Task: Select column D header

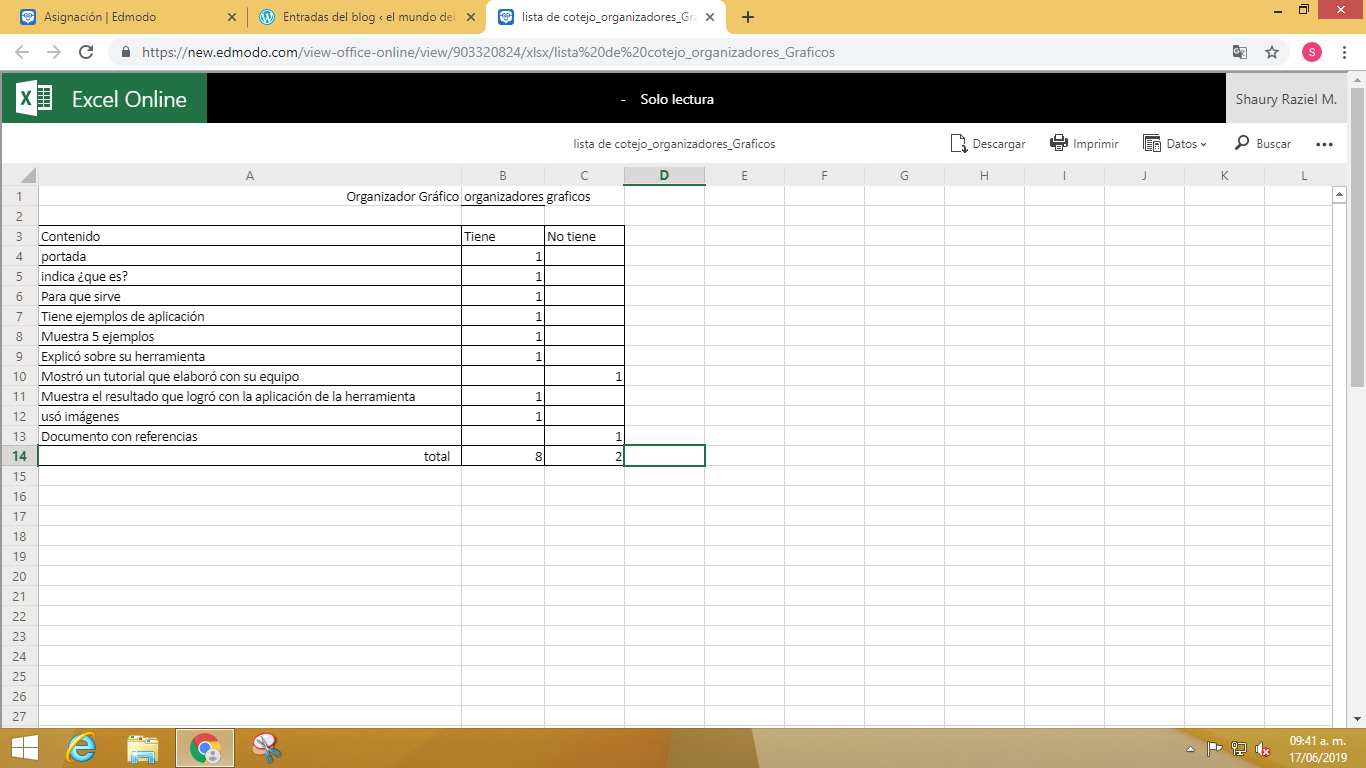Action: pos(664,176)
